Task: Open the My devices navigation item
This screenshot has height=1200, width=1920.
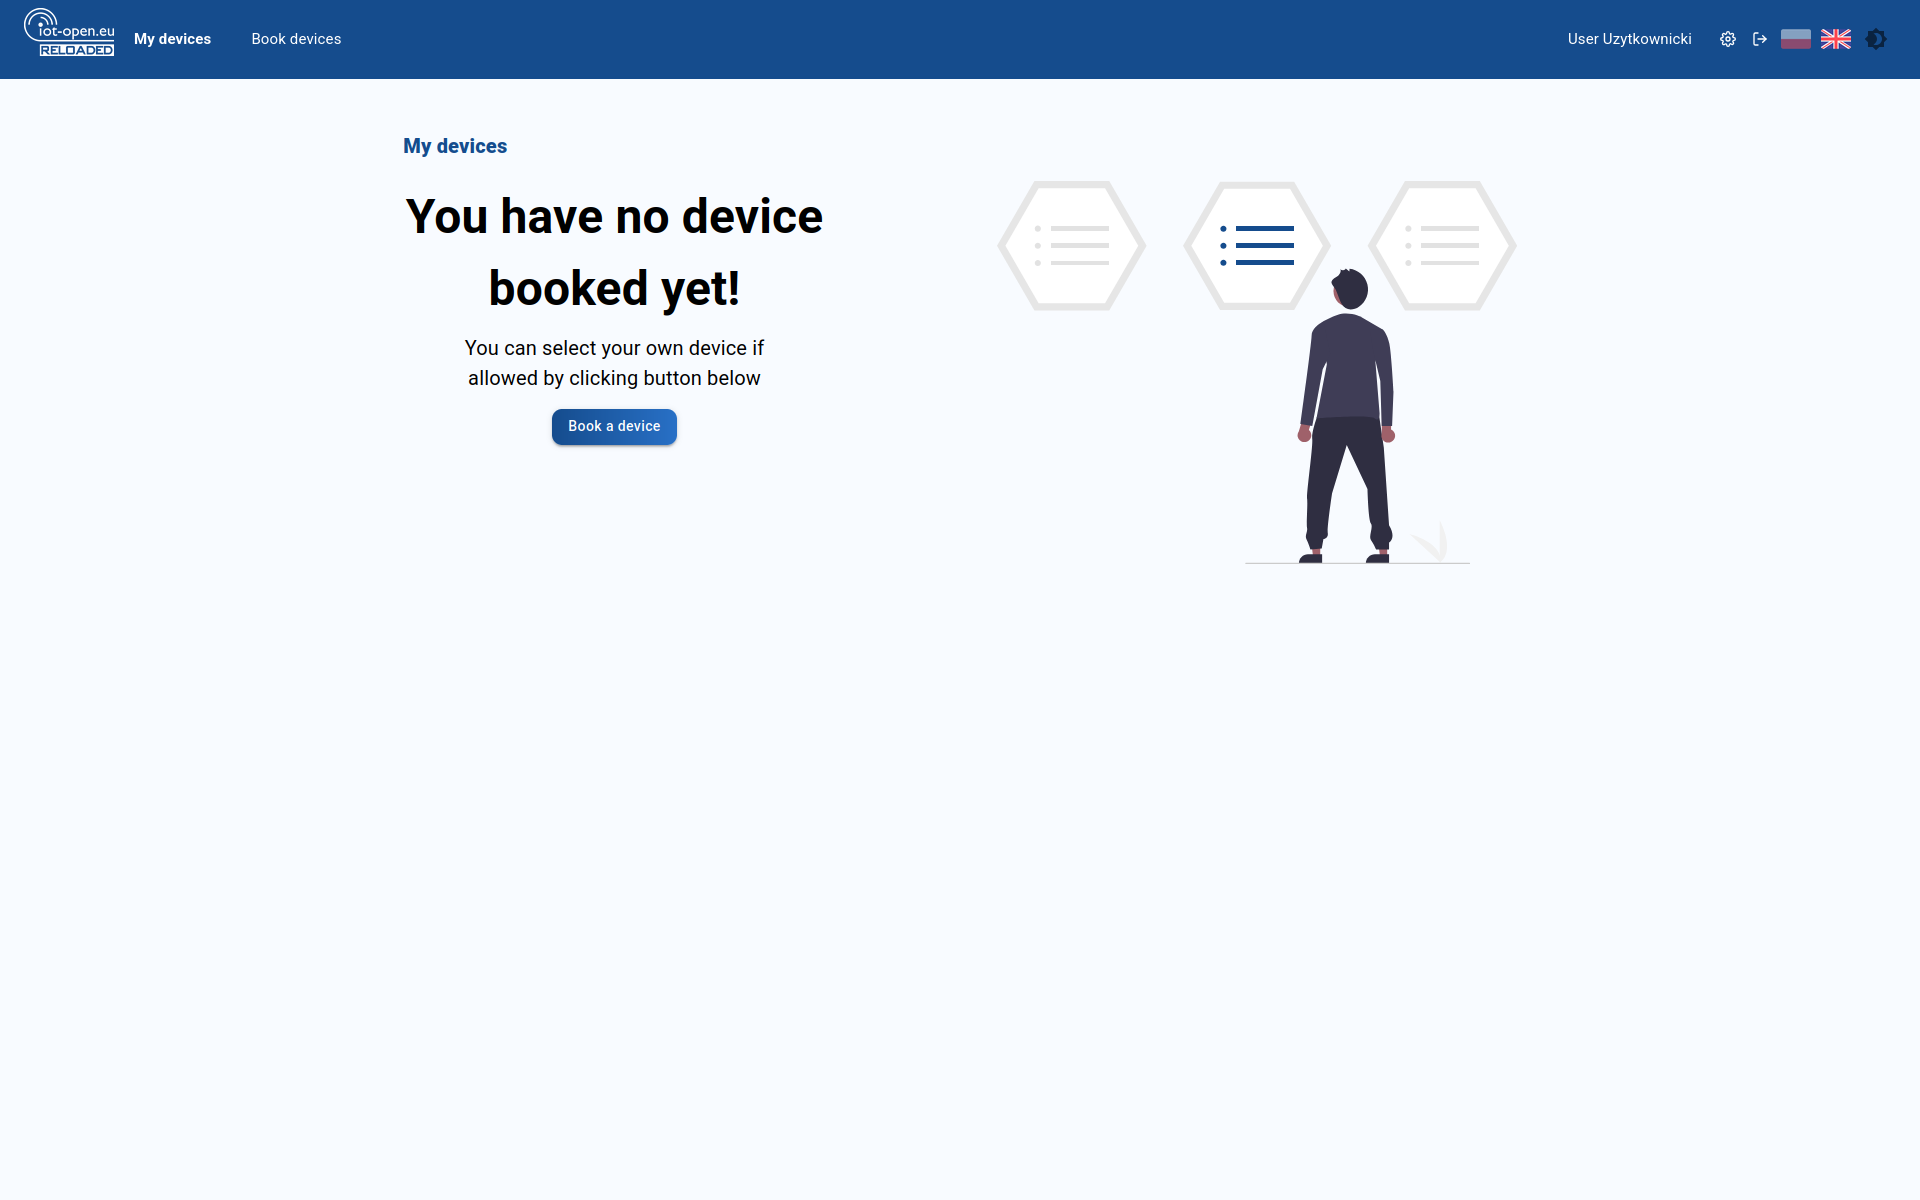Action: coord(172,39)
